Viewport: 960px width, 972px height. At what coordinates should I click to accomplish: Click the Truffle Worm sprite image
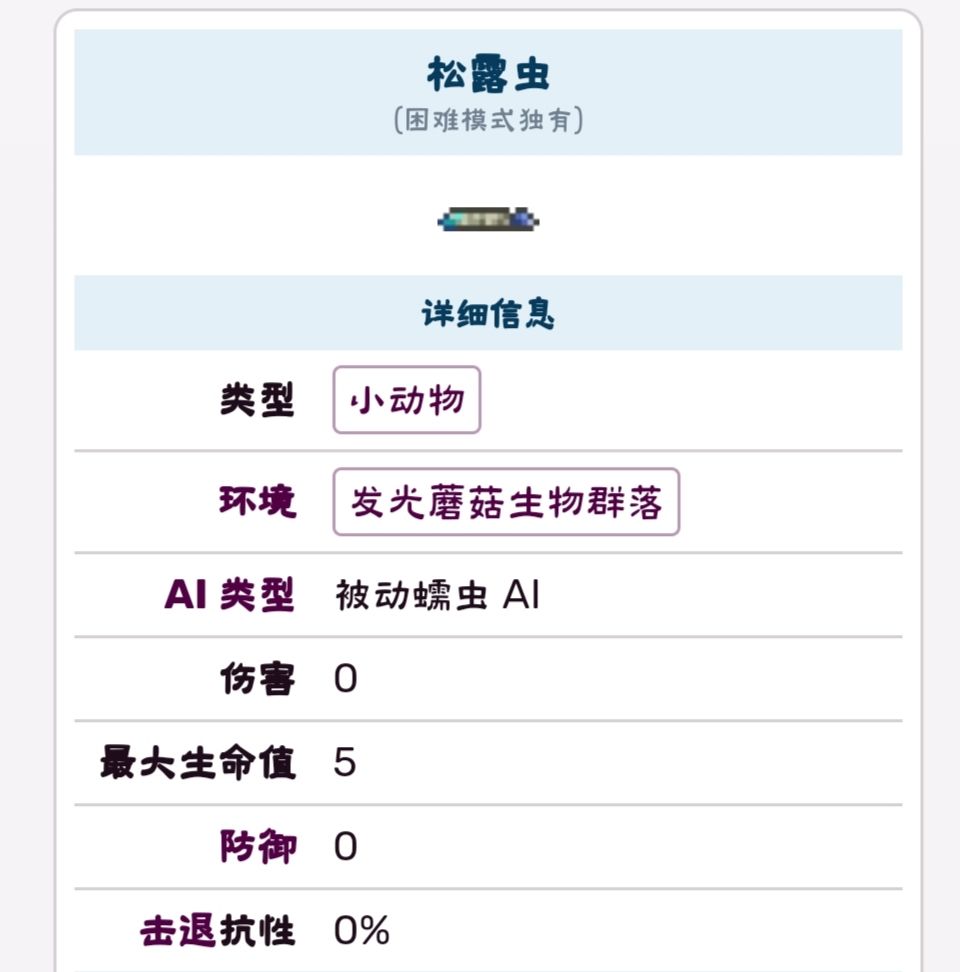489,218
